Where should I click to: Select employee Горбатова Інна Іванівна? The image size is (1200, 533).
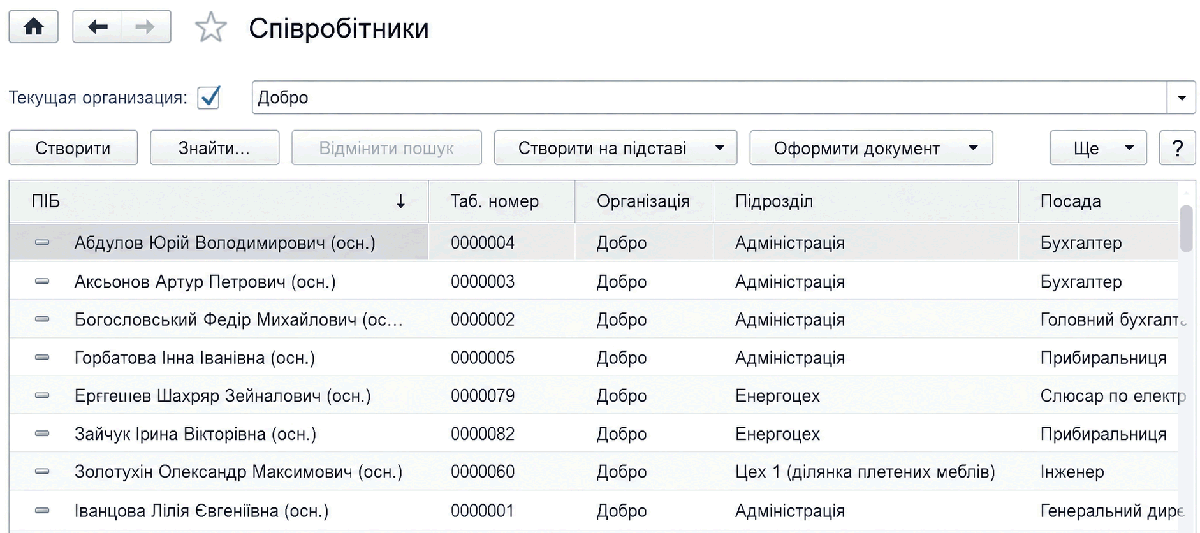pos(194,358)
